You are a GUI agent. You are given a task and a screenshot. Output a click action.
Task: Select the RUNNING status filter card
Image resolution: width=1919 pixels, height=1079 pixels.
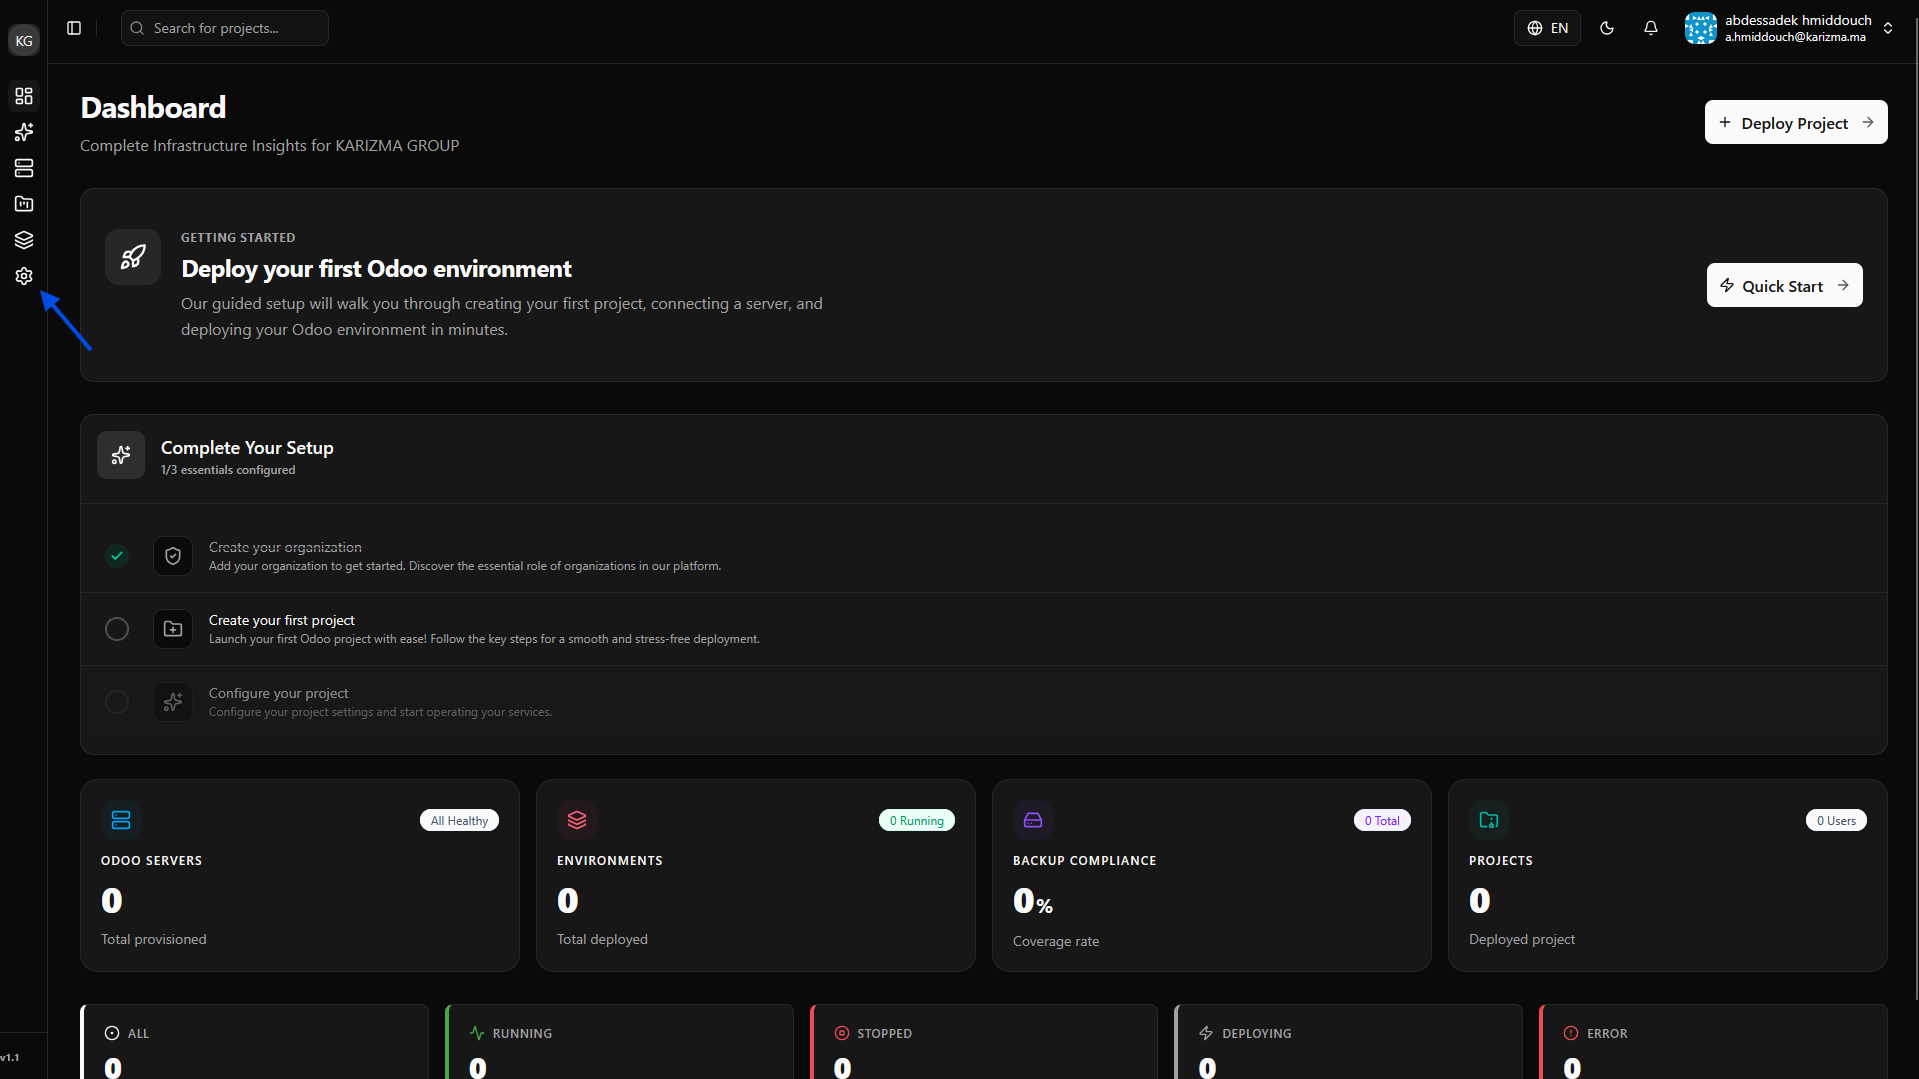point(620,1042)
